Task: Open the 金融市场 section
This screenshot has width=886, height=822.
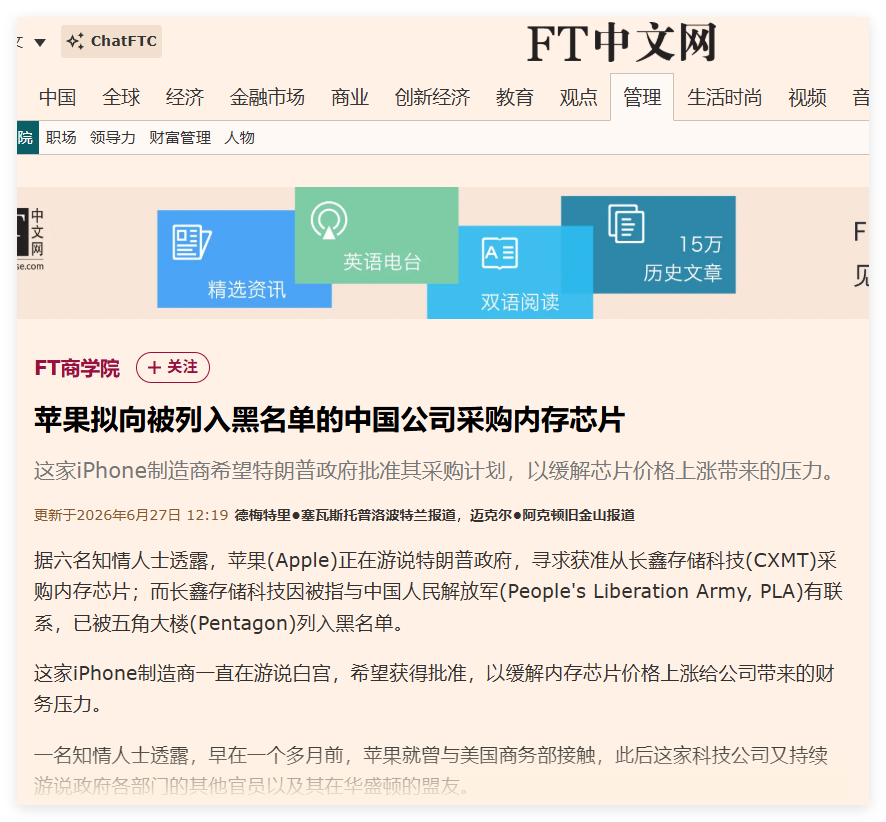Action: coord(267,97)
